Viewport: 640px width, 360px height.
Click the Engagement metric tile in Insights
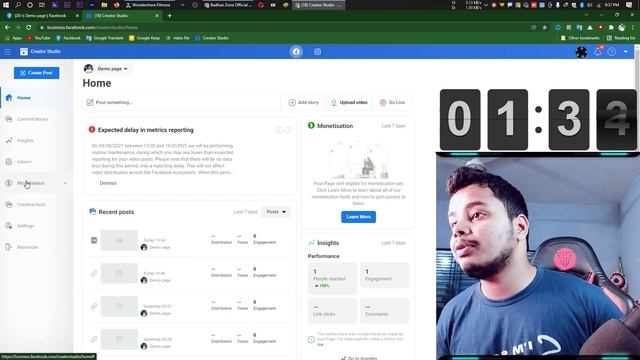[384, 276]
